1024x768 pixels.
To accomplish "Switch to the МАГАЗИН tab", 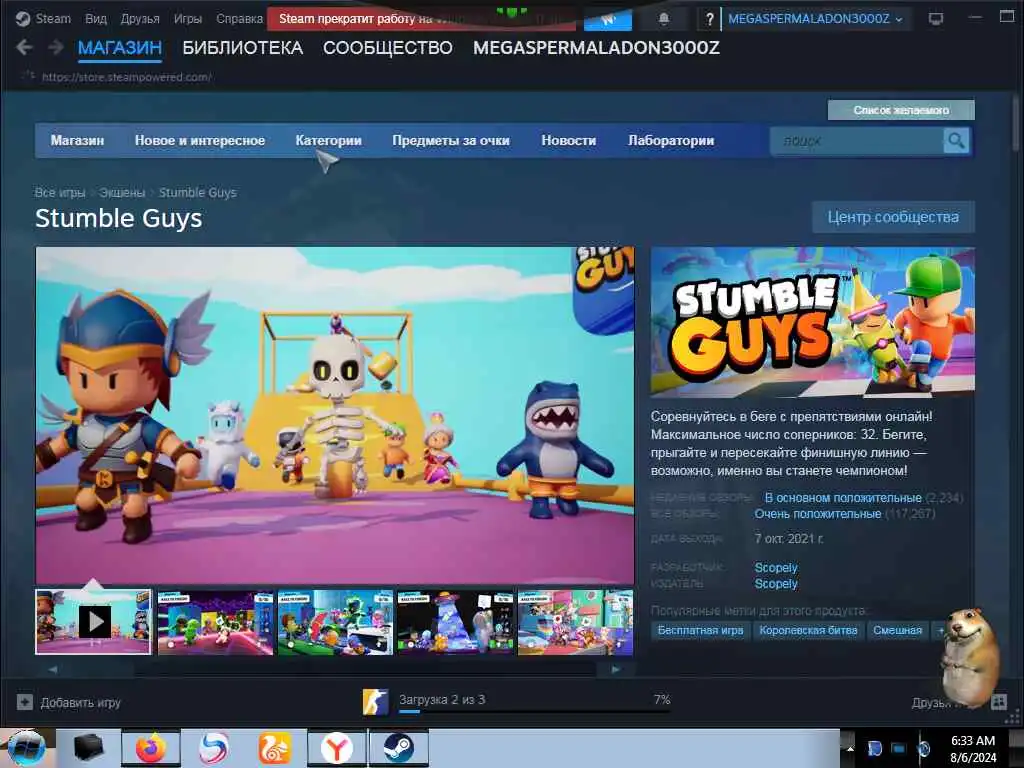I will point(120,48).
